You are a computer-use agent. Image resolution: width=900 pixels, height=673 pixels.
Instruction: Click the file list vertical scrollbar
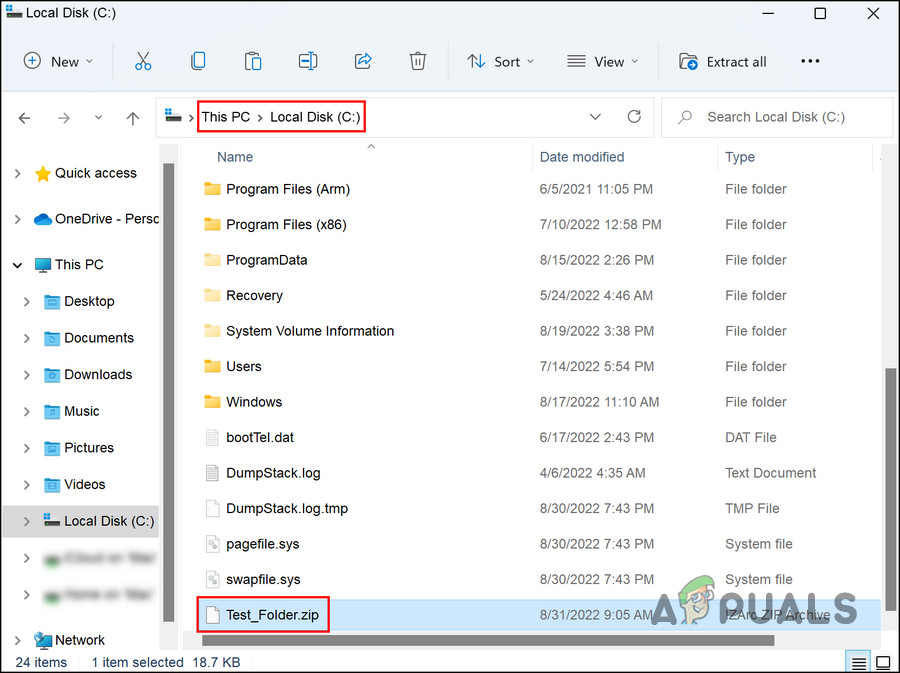tap(890, 489)
